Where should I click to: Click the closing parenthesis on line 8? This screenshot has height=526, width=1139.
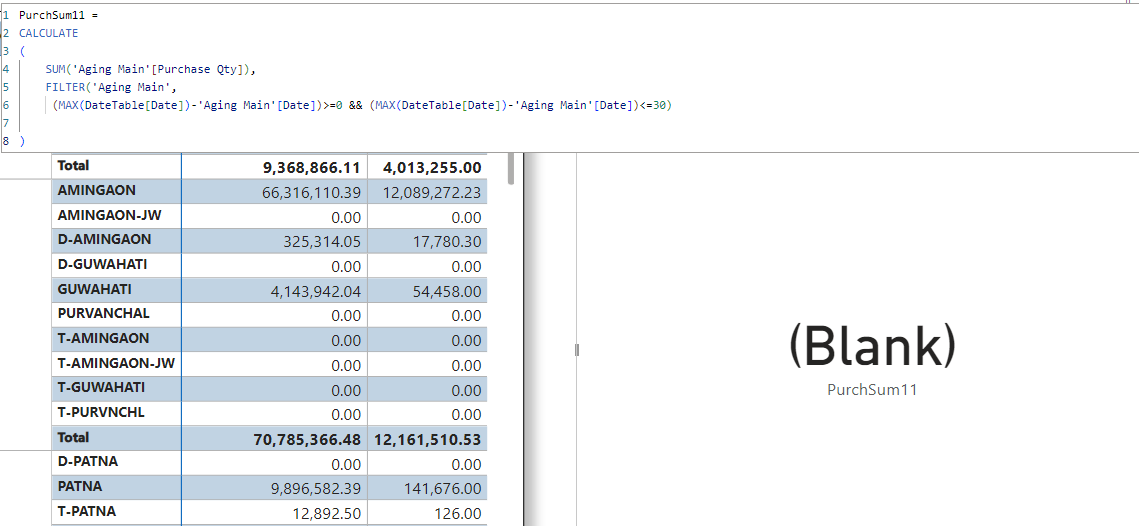click(x=23, y=141)
